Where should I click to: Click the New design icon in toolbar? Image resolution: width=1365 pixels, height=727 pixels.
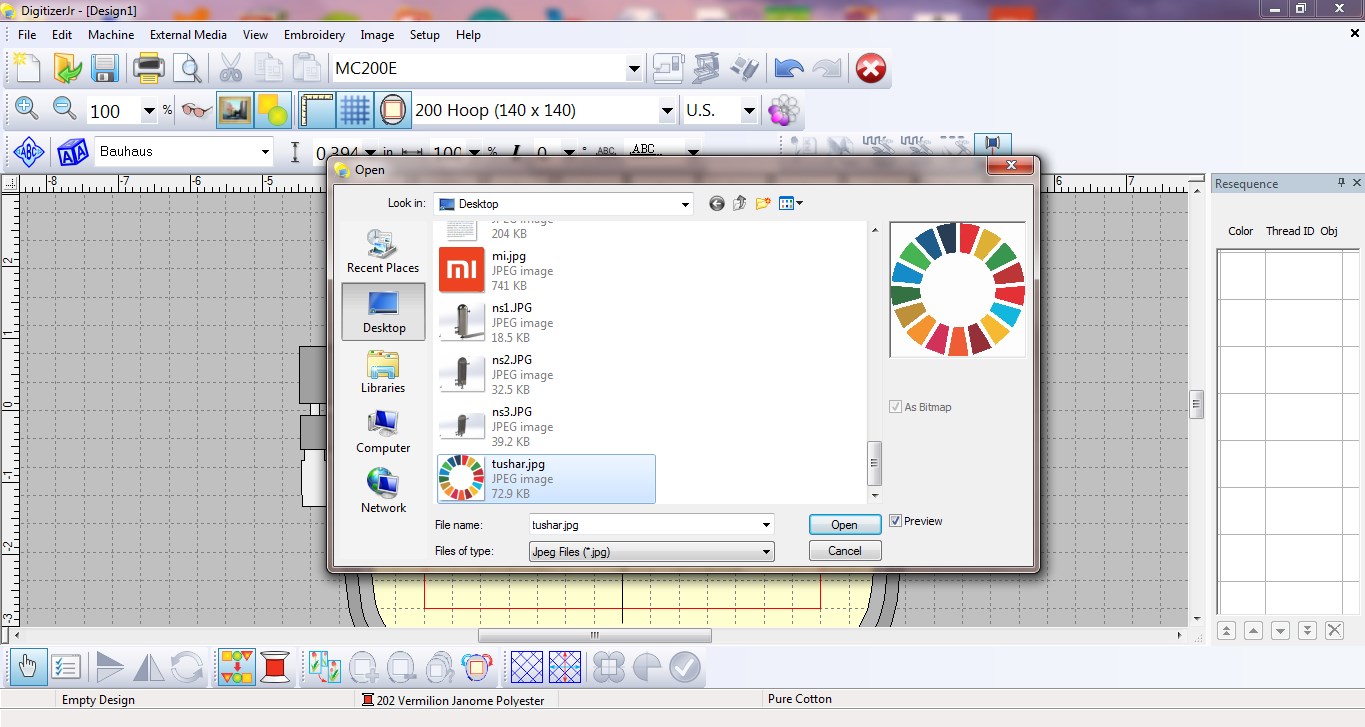tap(27, 68)
